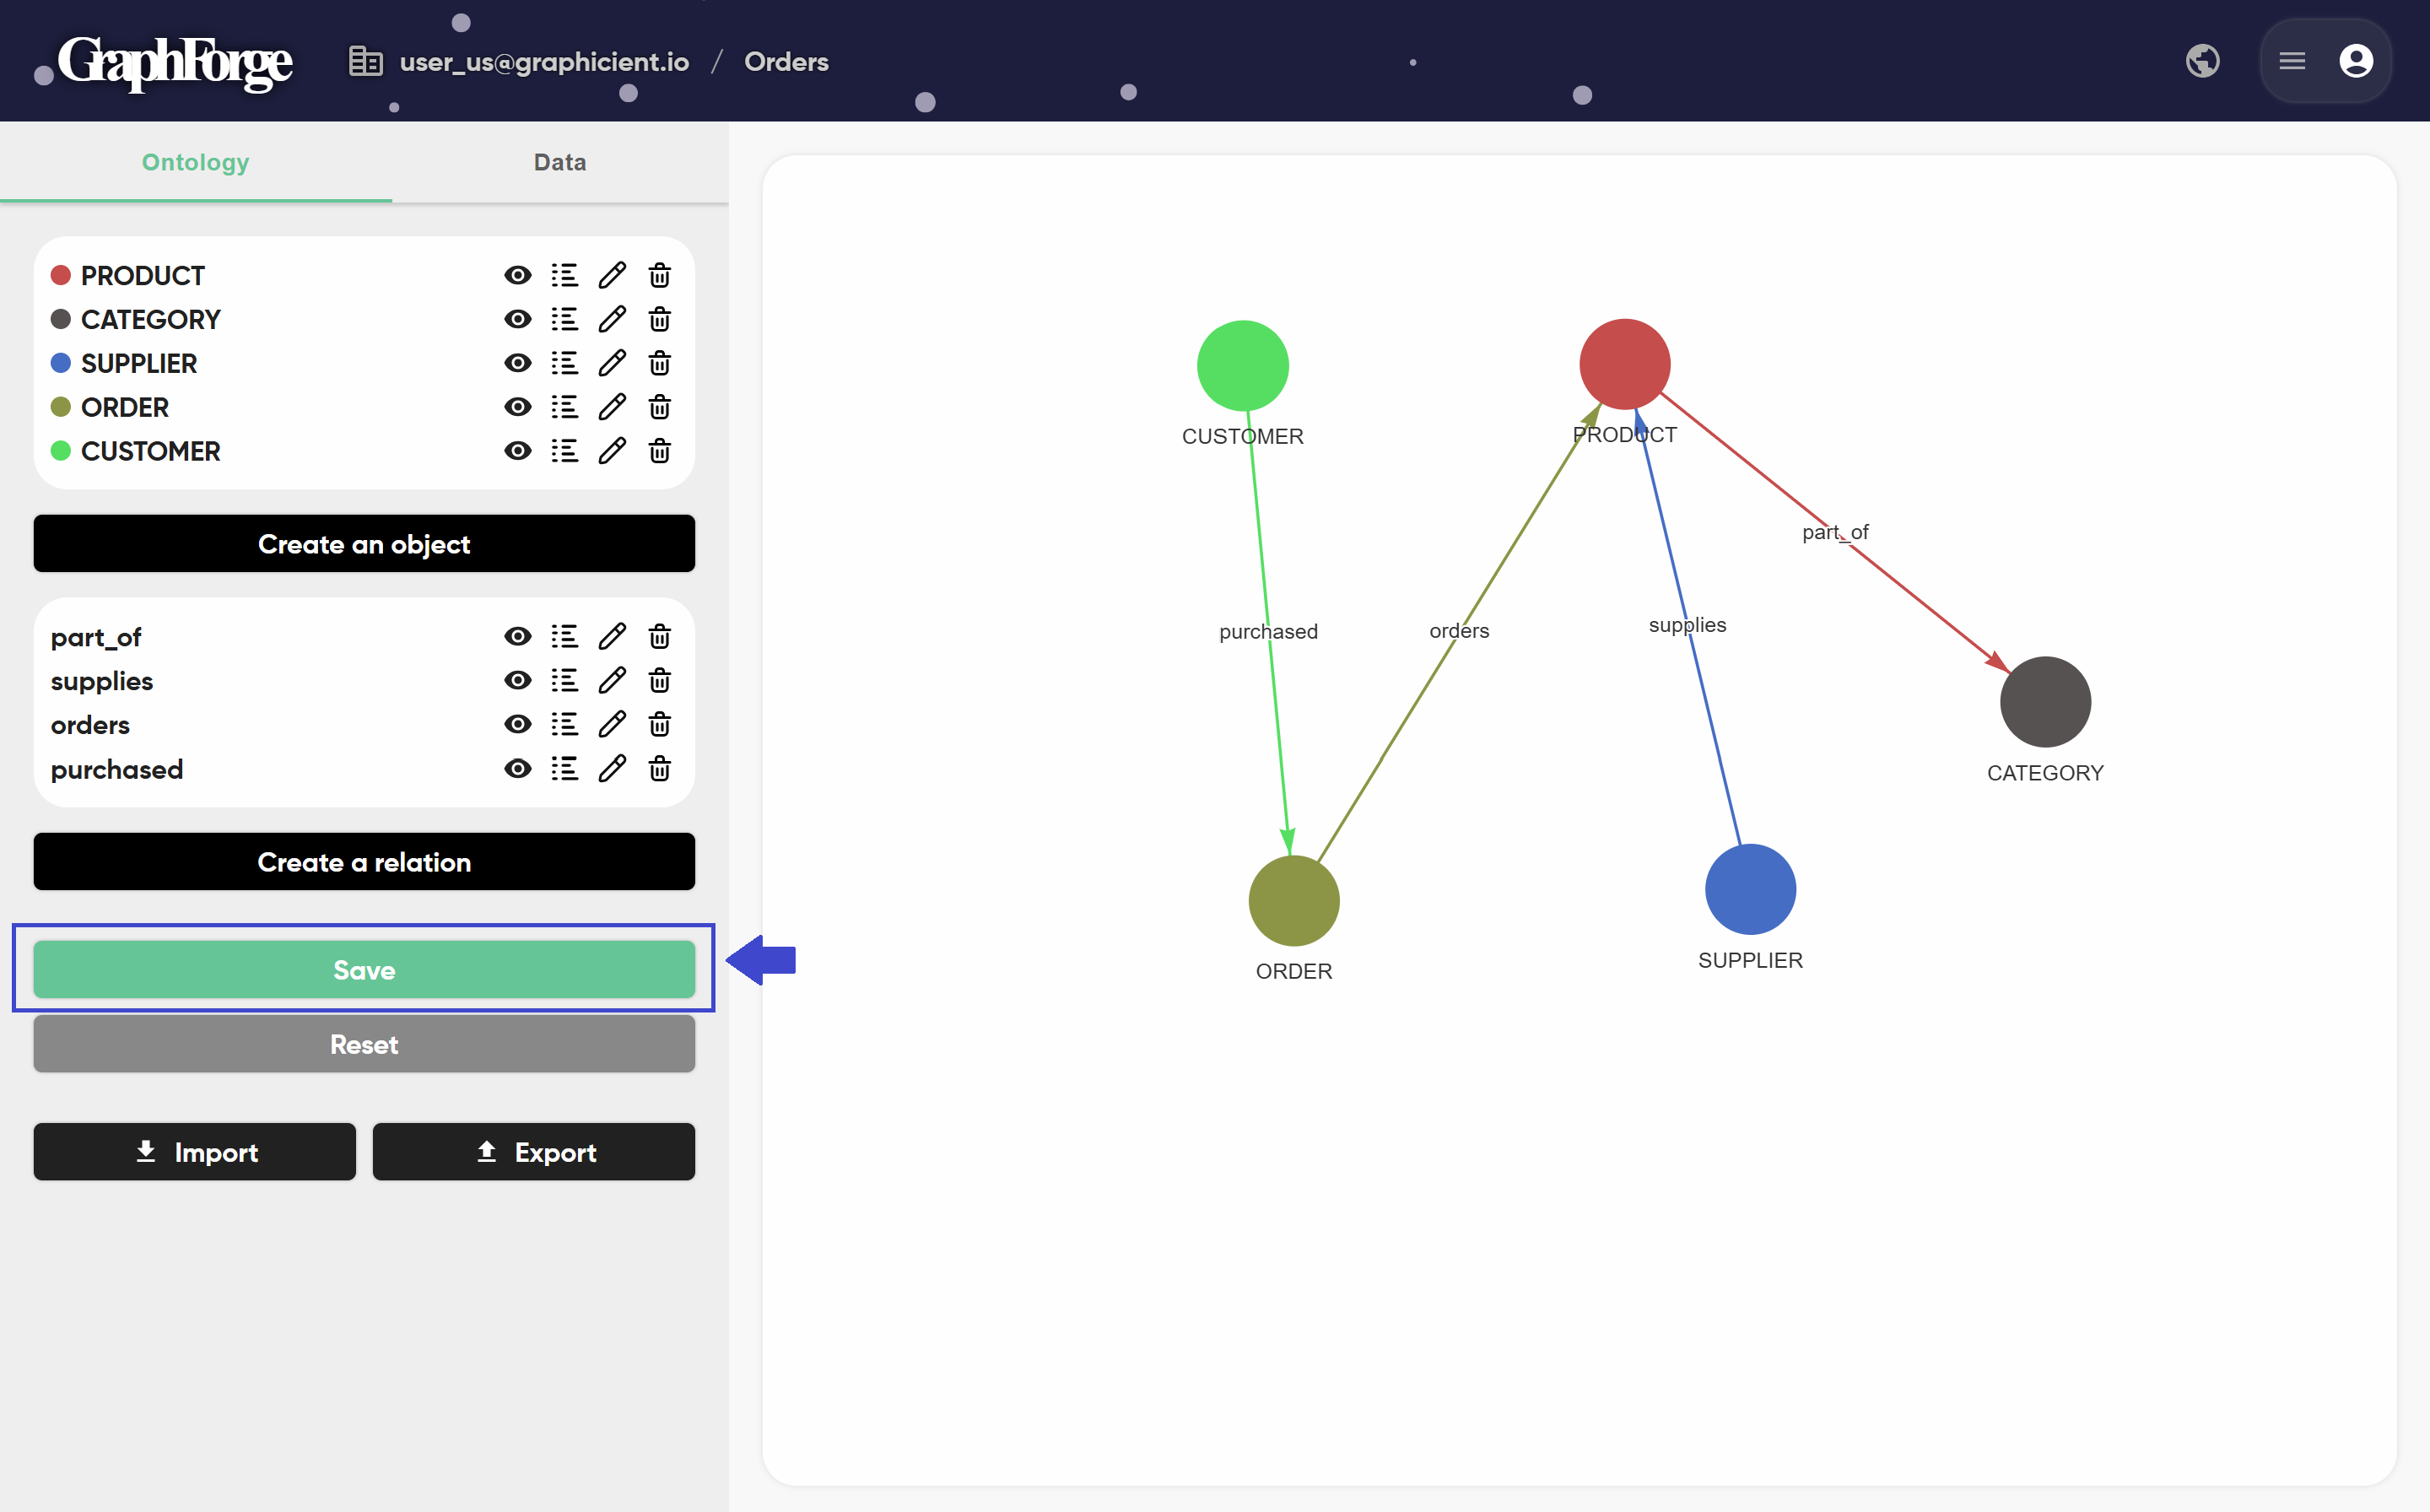Hide the CATEGORY object using its eye icon
The image size is (2430, 1512).
(x=517, y=319)
